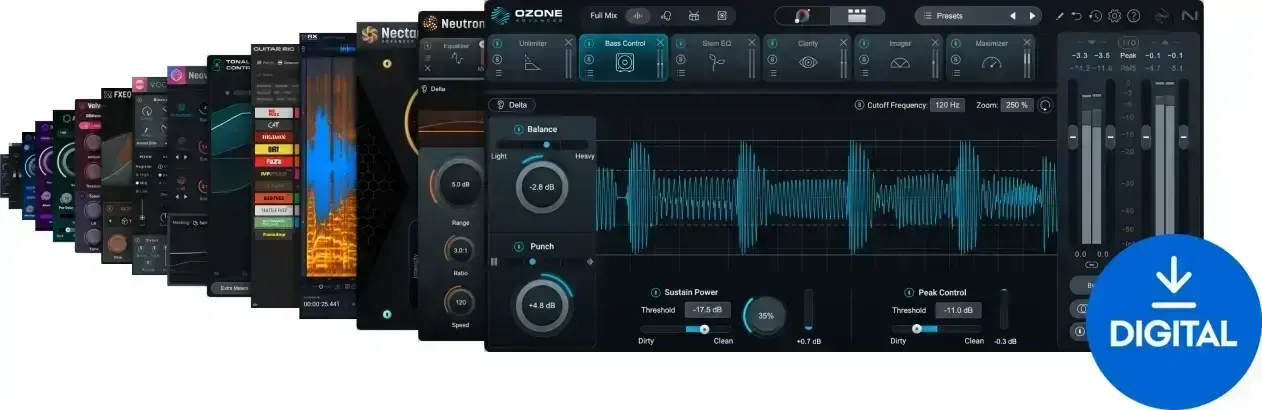Open the Stem EQ module
Screen dimensions: 1262x410
tap(715, 58)
